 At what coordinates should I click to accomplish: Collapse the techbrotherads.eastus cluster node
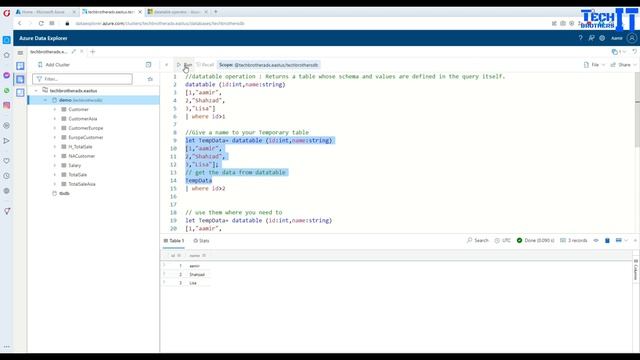point(36,91)
